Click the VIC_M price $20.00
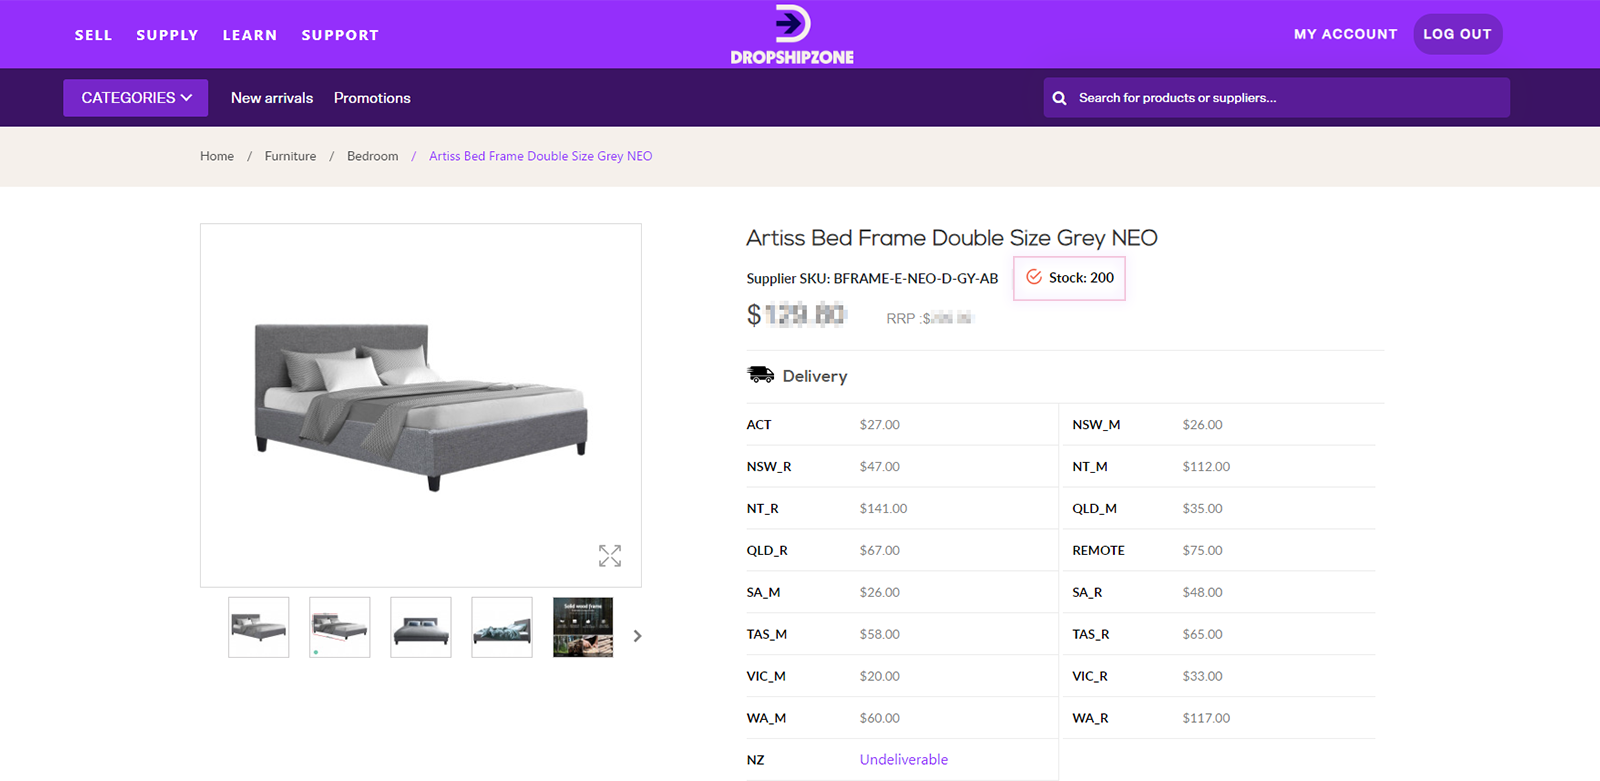1600x781 pixels. point(880,677)
